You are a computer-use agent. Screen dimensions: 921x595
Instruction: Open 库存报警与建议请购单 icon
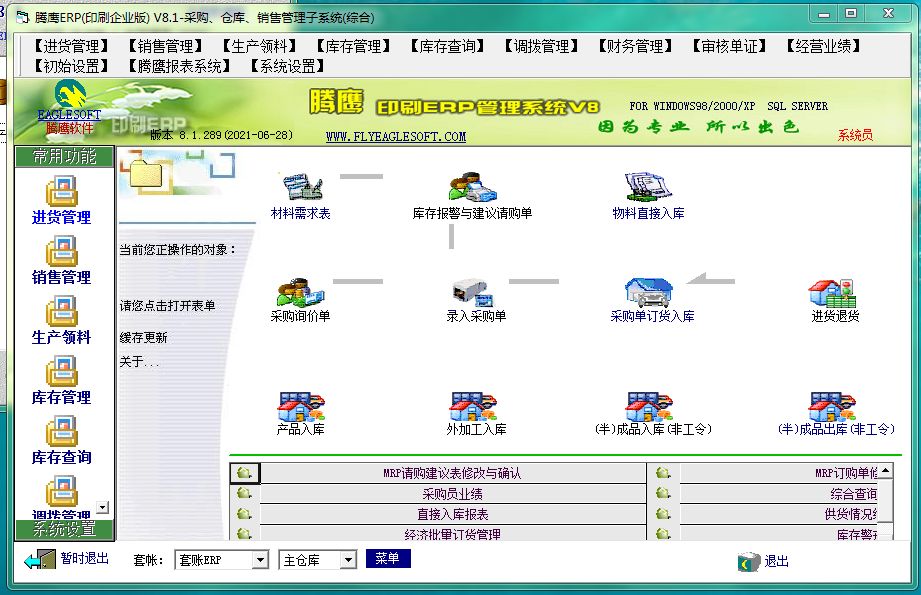[x=472, y=196]
